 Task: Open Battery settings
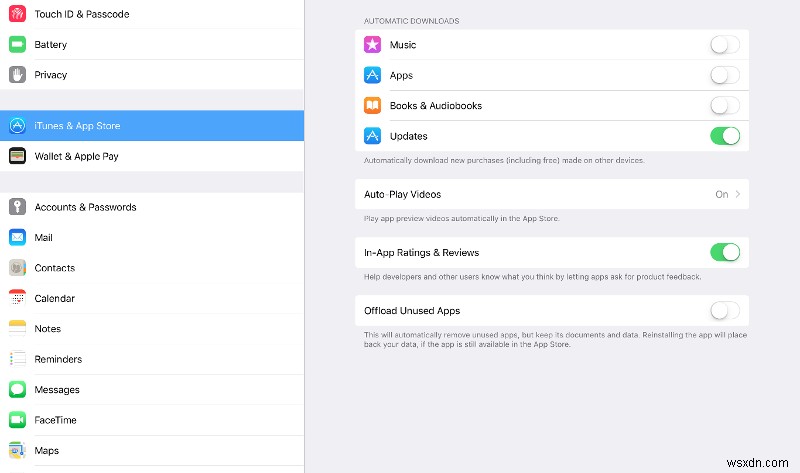pyautogui.click(x=152, y=44)
